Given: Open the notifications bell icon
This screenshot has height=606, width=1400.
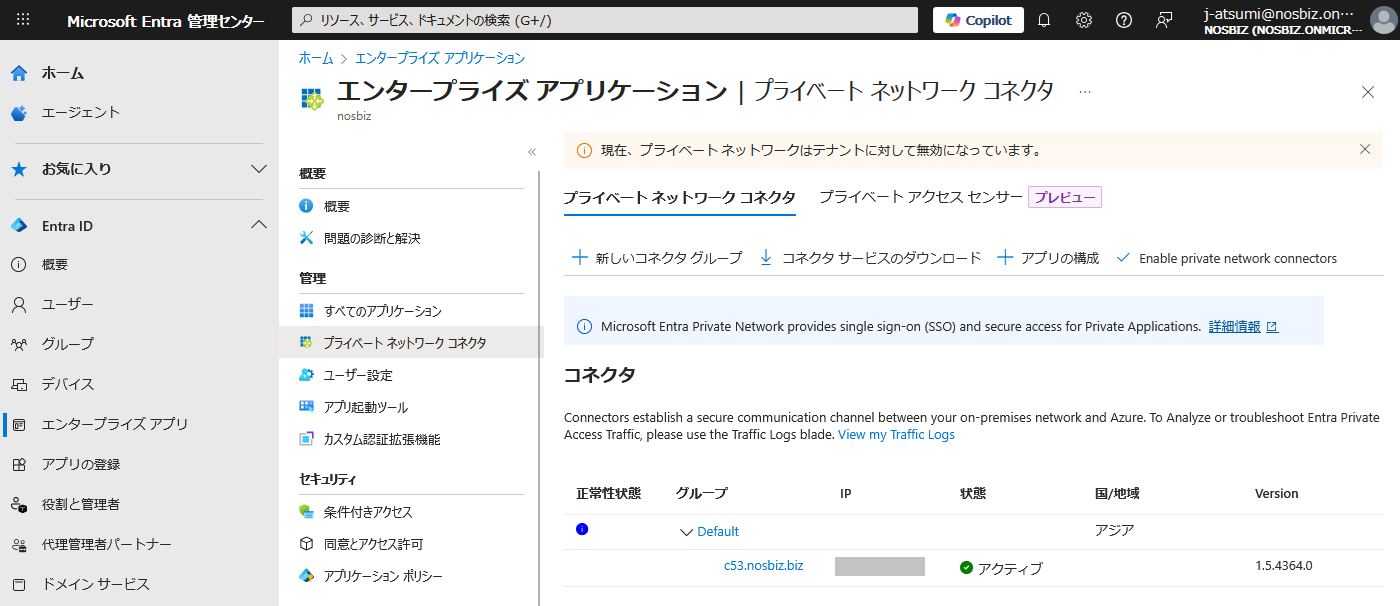Looking at the screenshot, I should [x=1044, y=20].
